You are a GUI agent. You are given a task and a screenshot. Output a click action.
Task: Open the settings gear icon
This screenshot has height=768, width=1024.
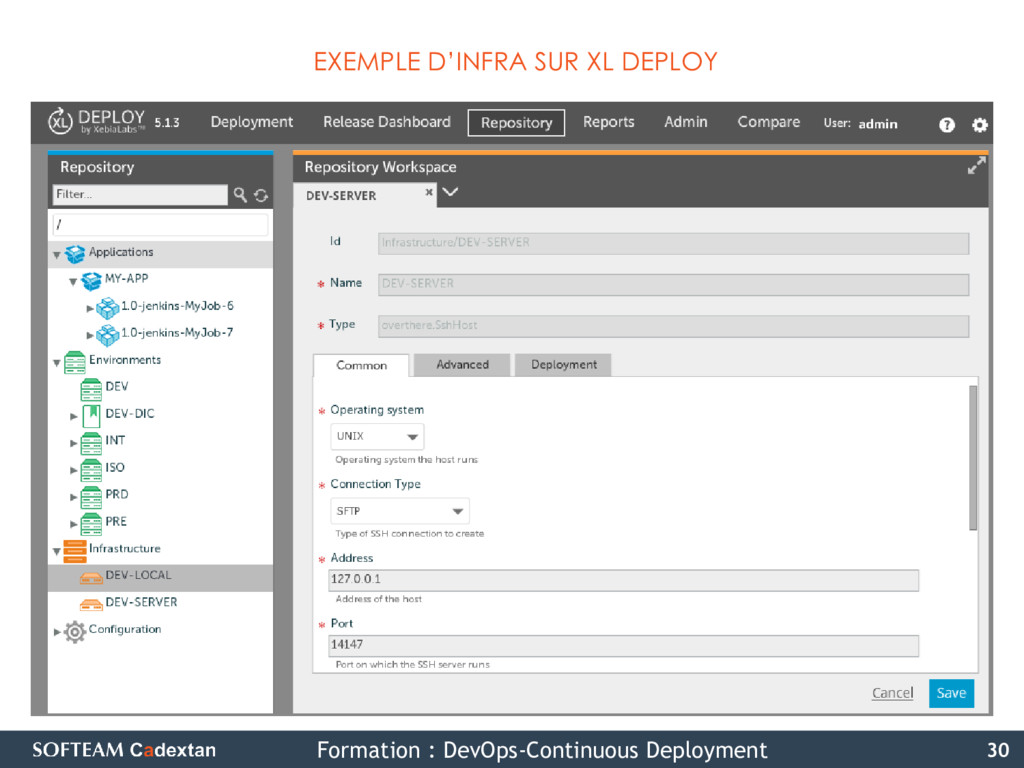[x=979, y=125]
